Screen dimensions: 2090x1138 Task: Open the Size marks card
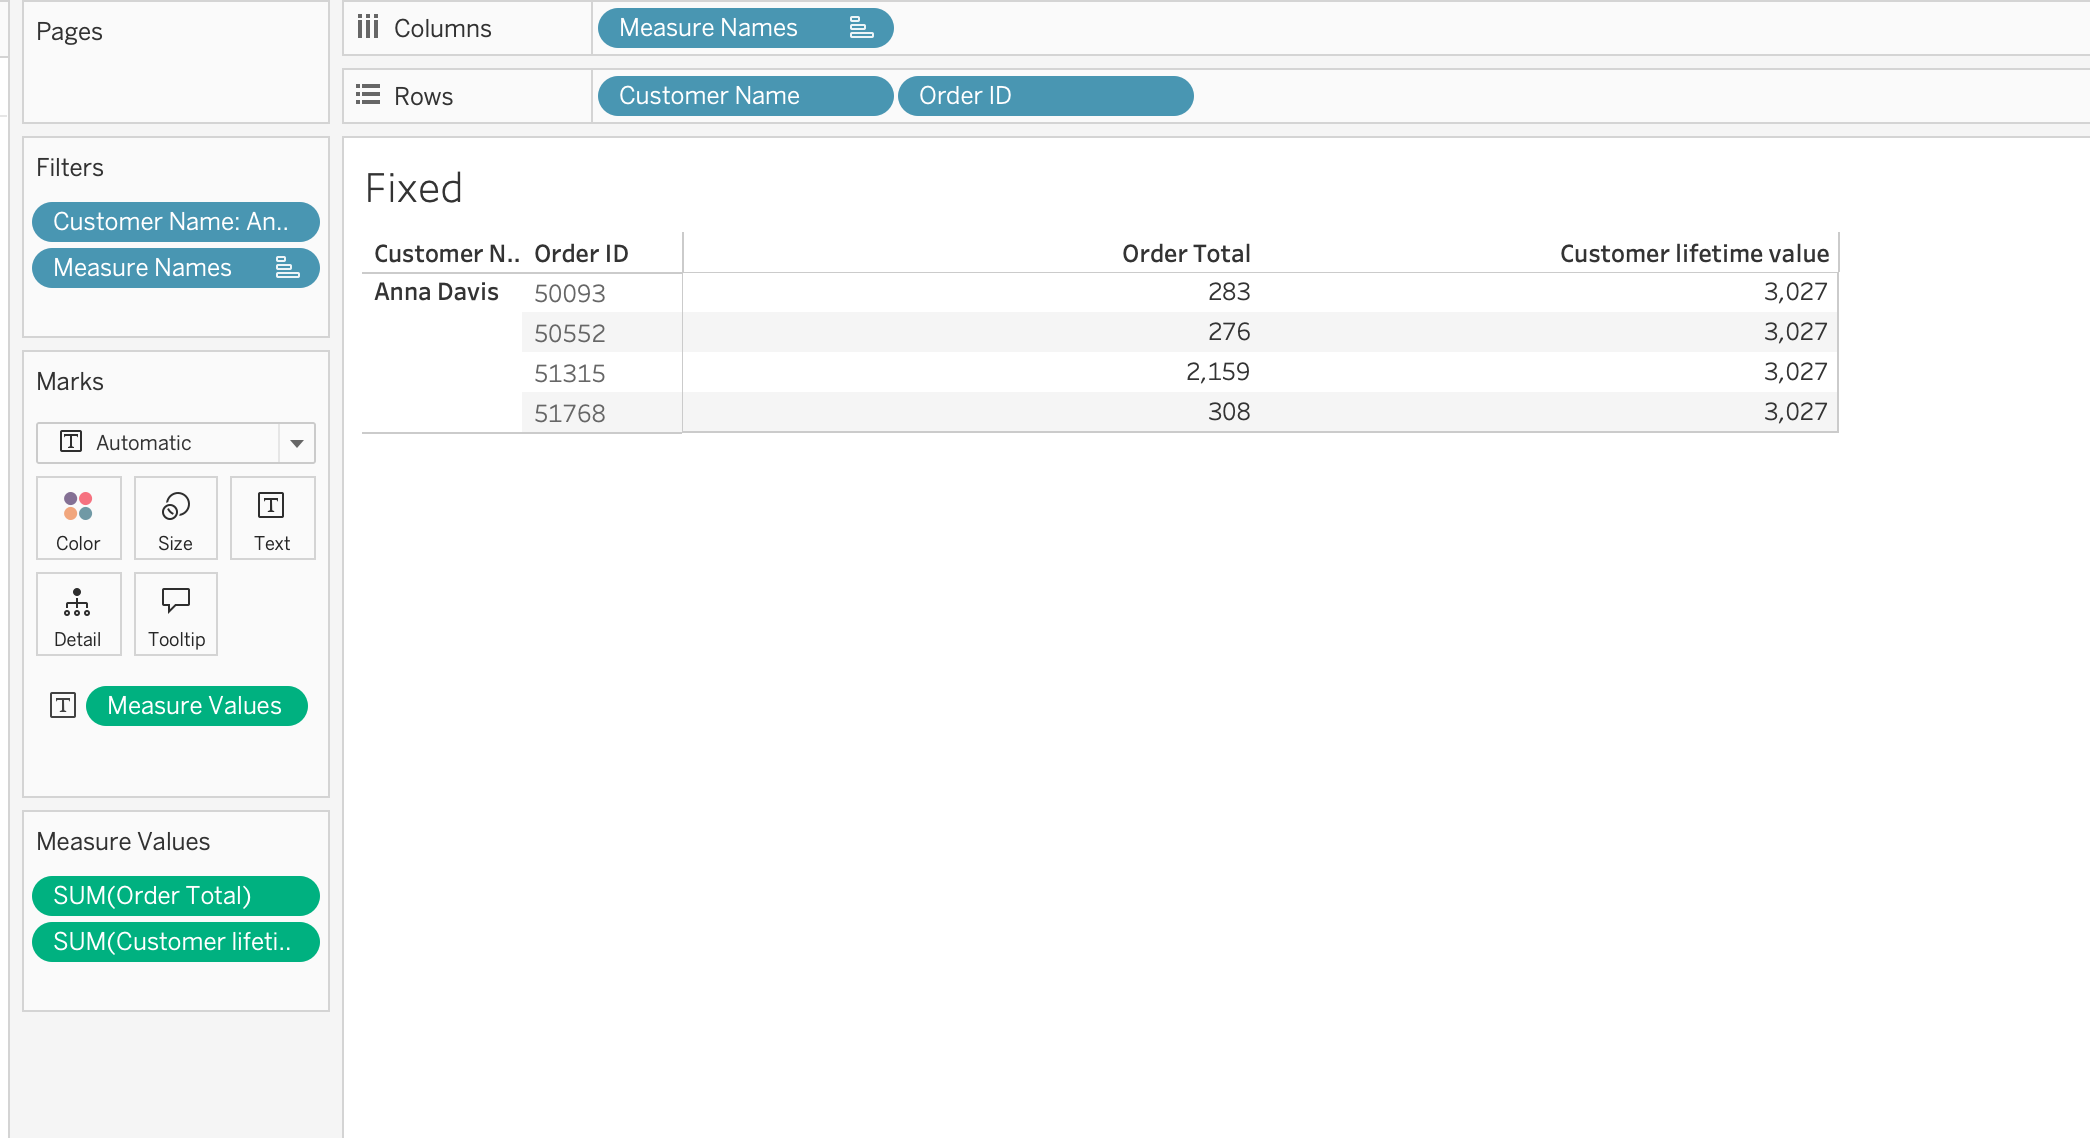click(x=175, y=518)
